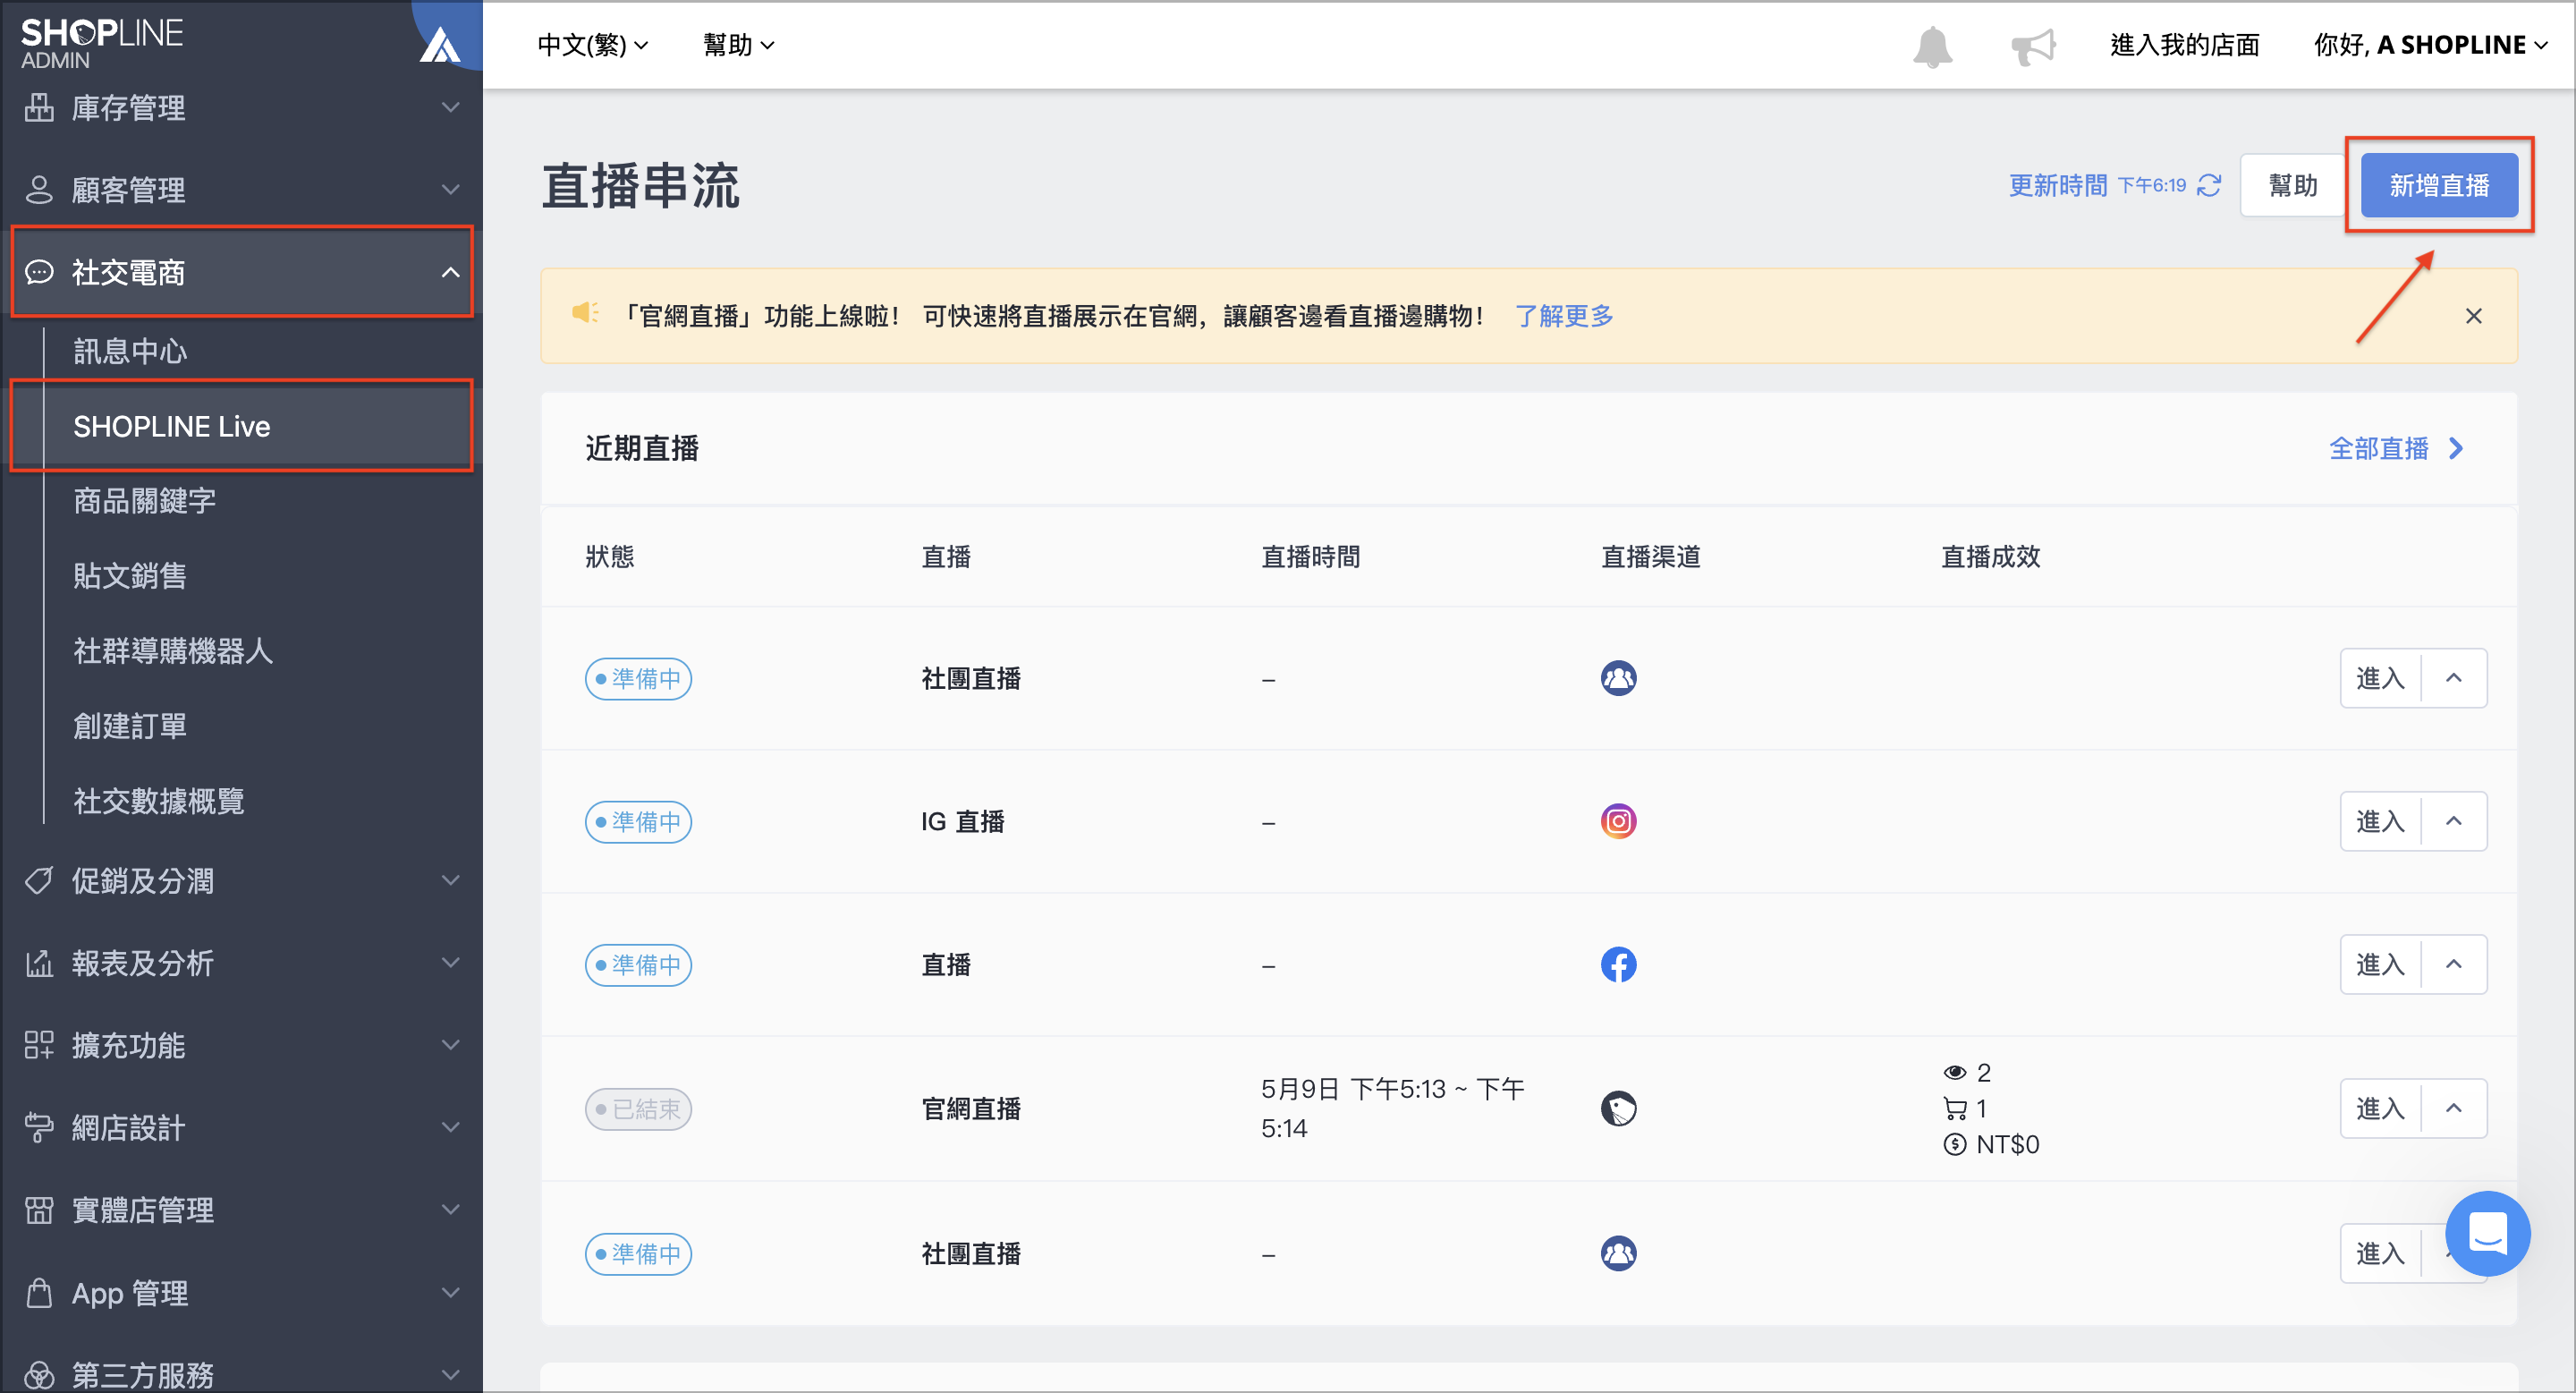Click the App 管理 icon in sidebar
Image resolution: width=2576 pixels, height=1393 pixels.
pyautogui.click(x=40, y=1292)
